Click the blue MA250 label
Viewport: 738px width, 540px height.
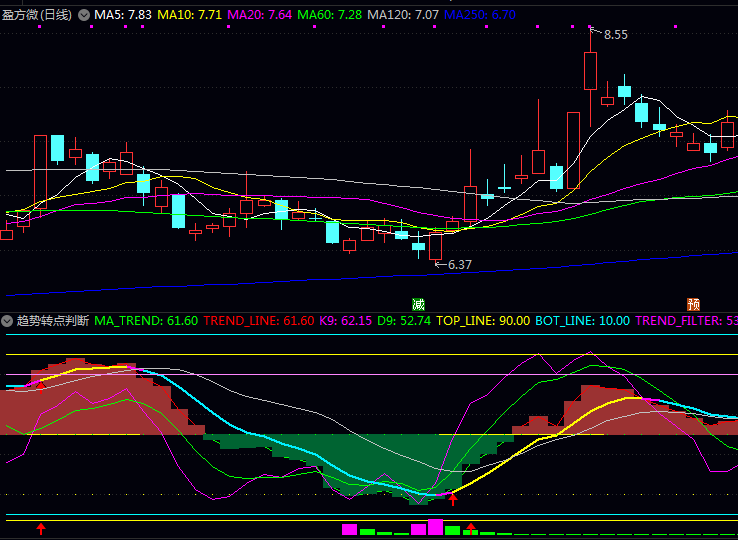(480, 16)
